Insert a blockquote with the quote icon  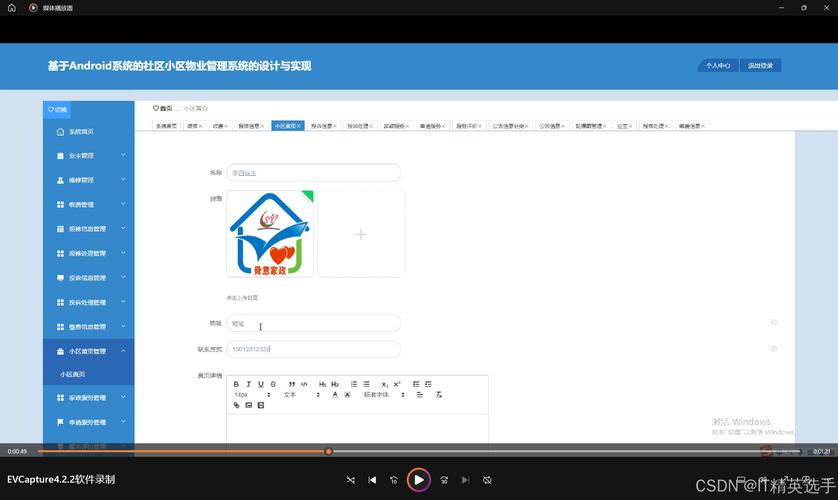(x=292, y=384)
